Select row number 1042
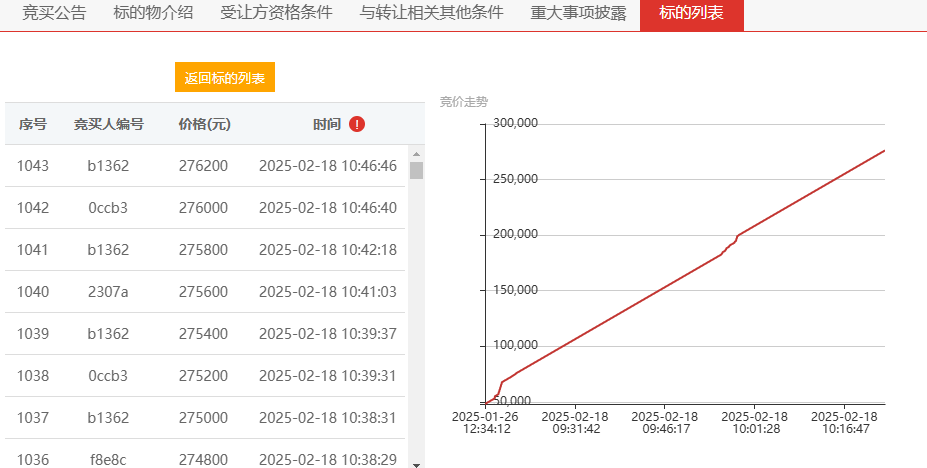927x468 pixels. [x=33, y=208]
